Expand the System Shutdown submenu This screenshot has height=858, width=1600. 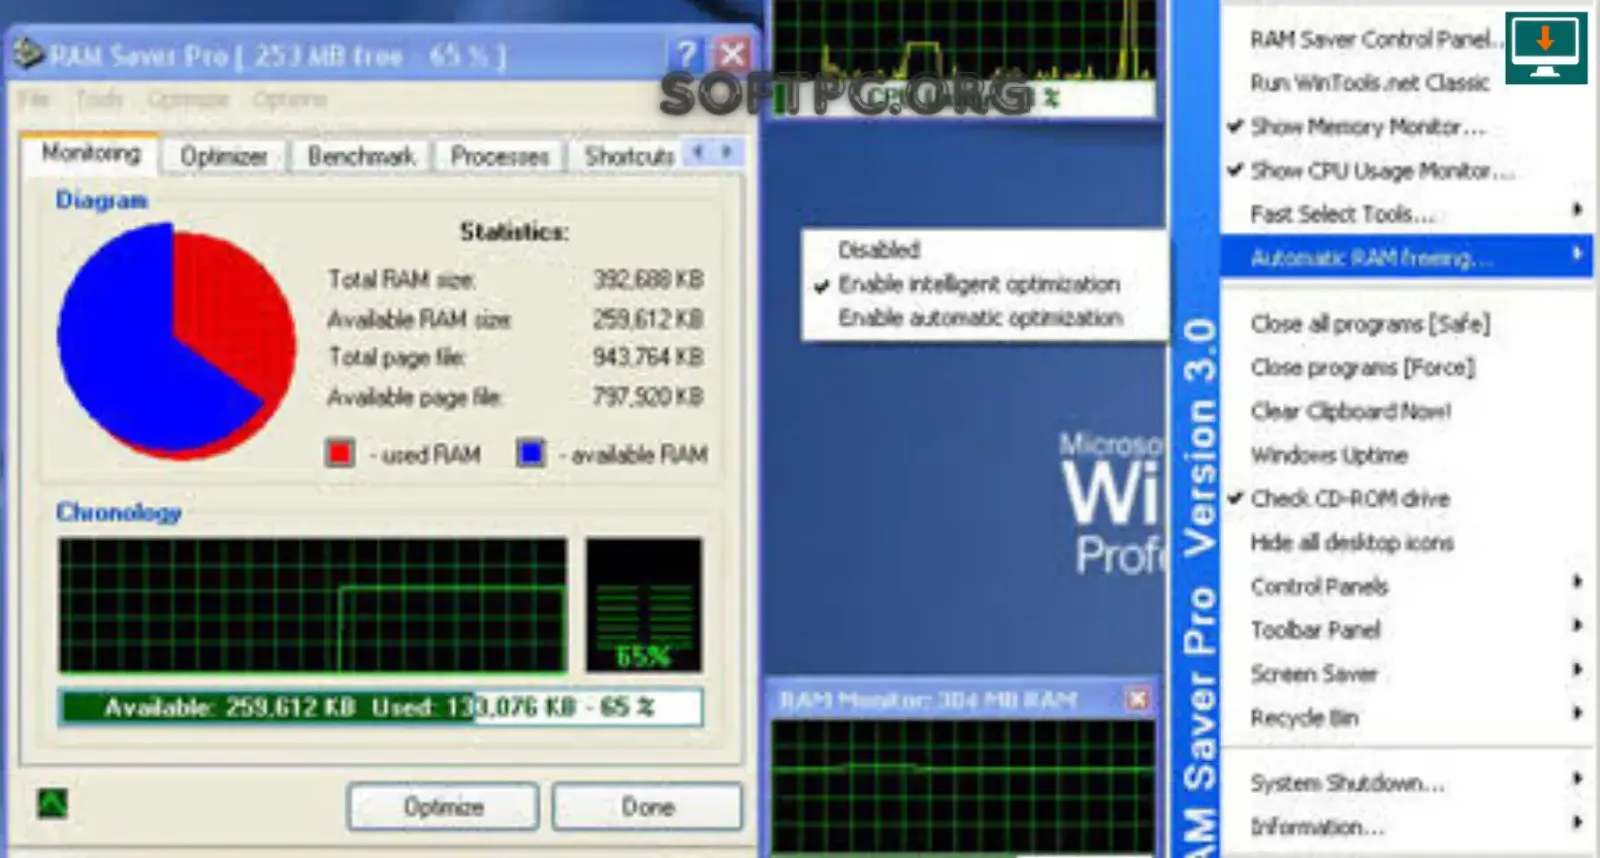1406,783
